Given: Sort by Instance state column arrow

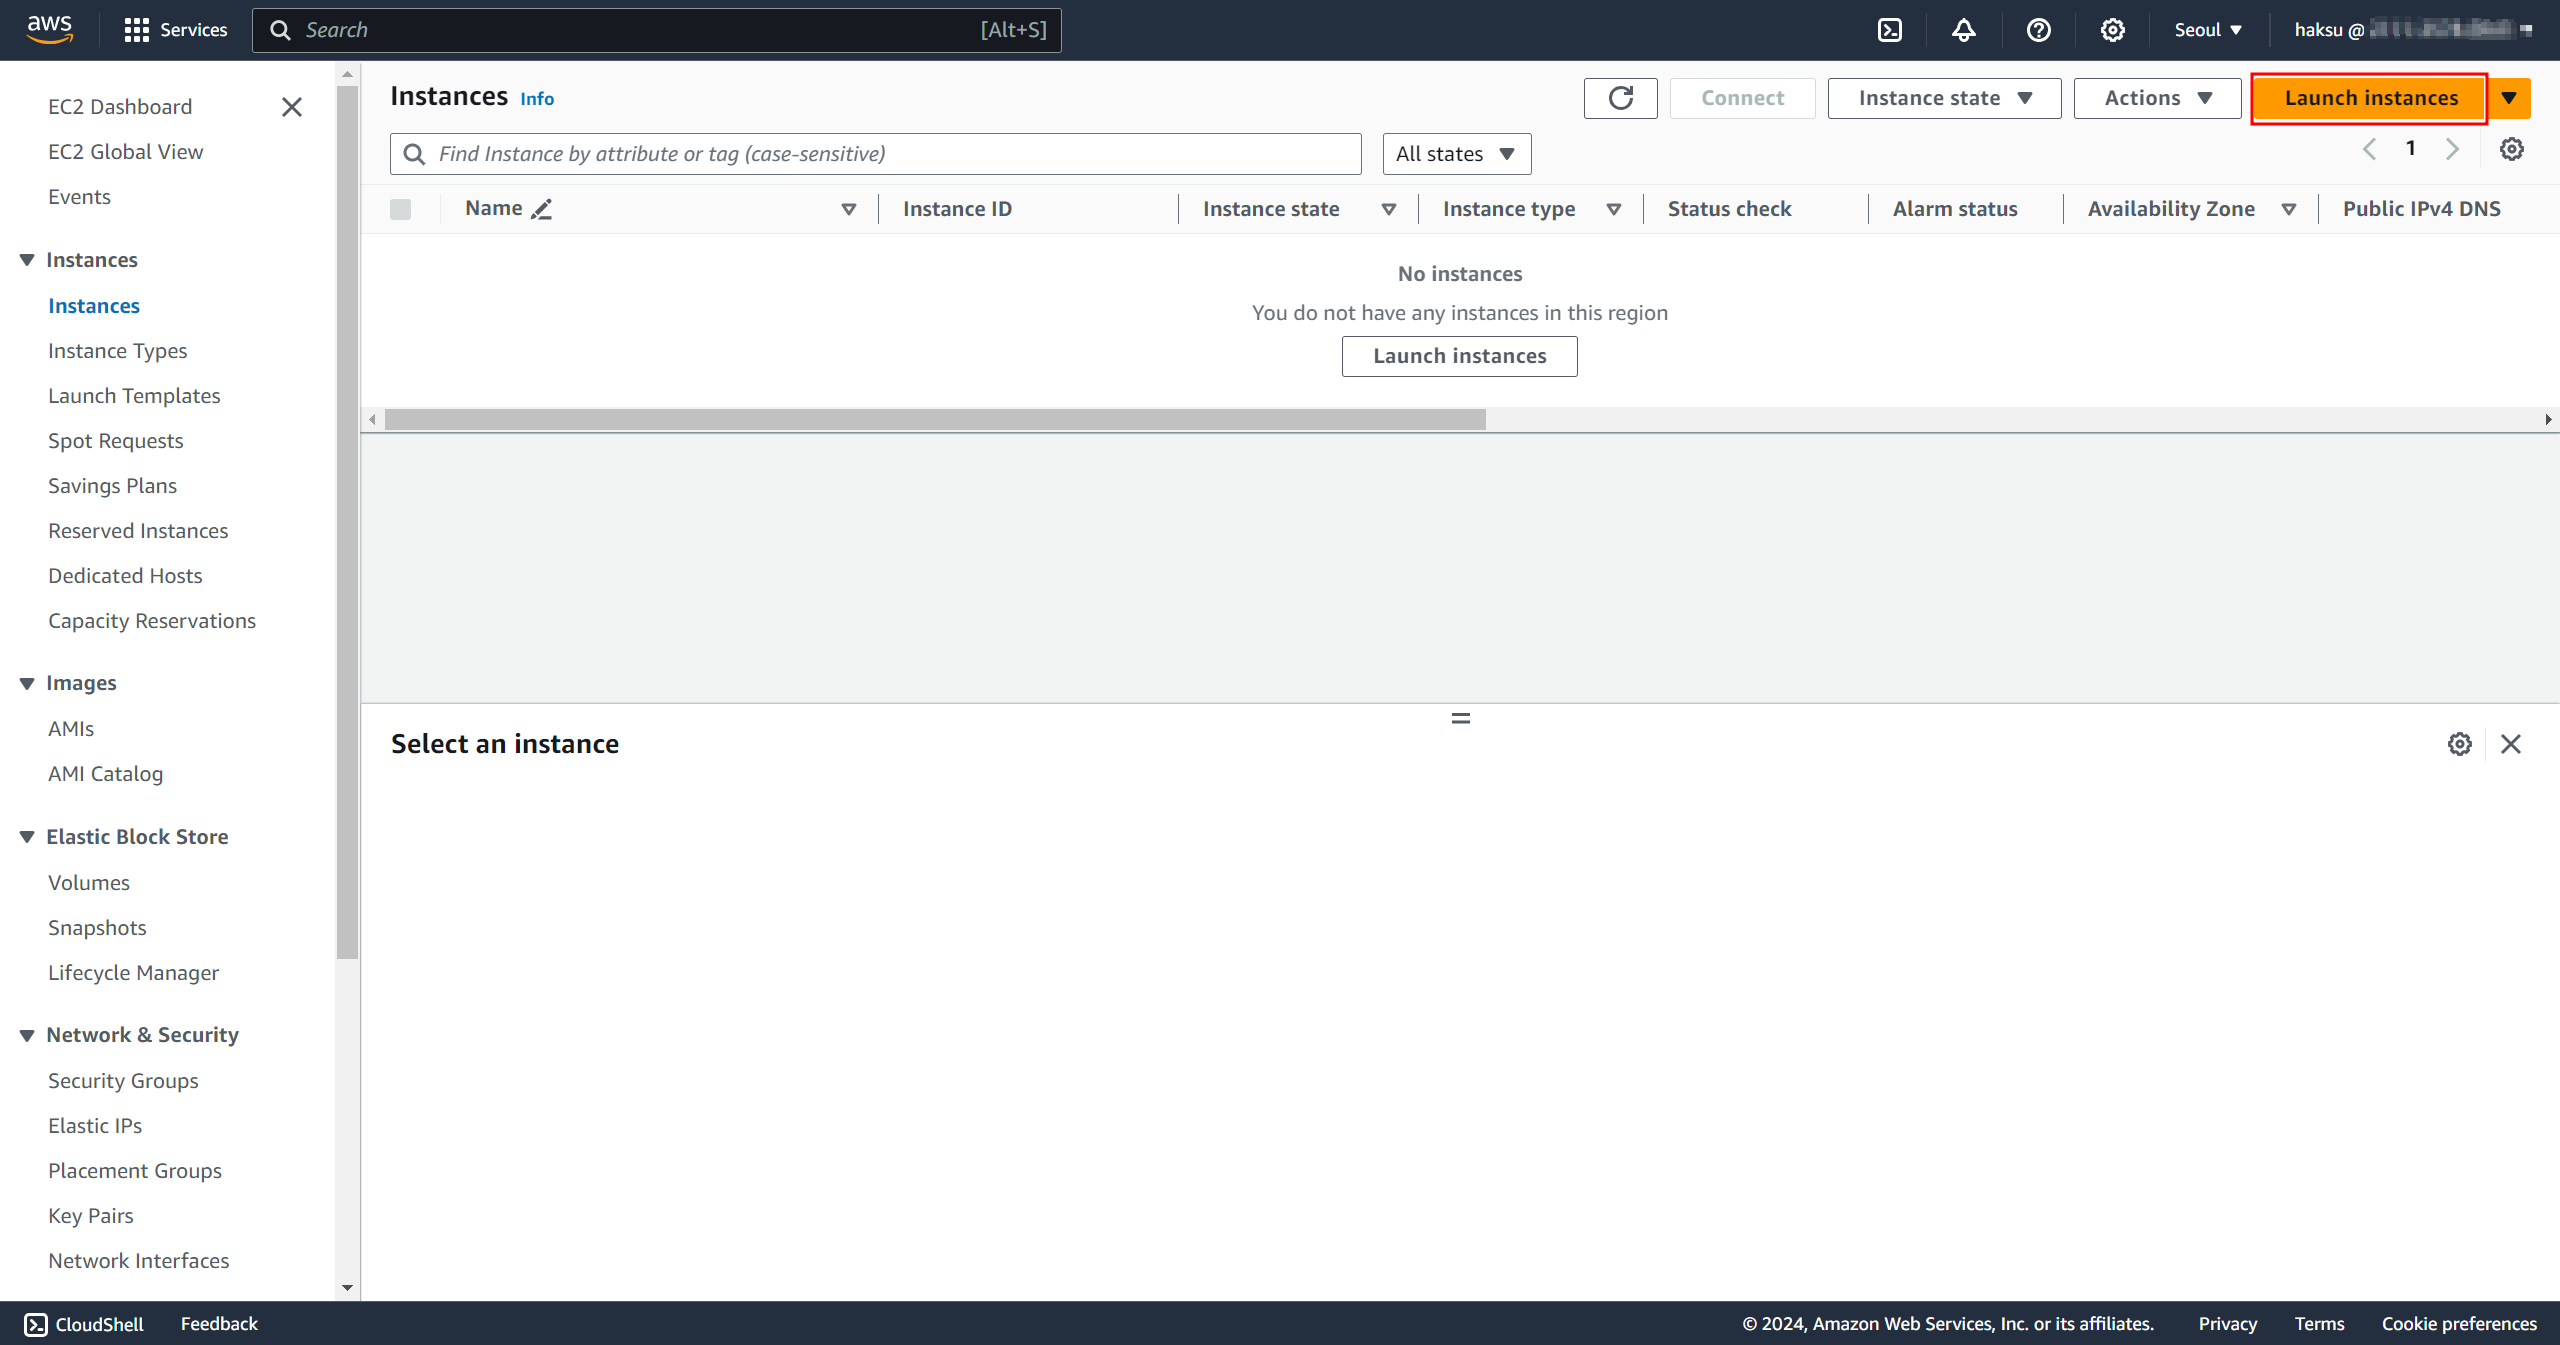Looking at the screenshot, I should (x=1388, y=209).
